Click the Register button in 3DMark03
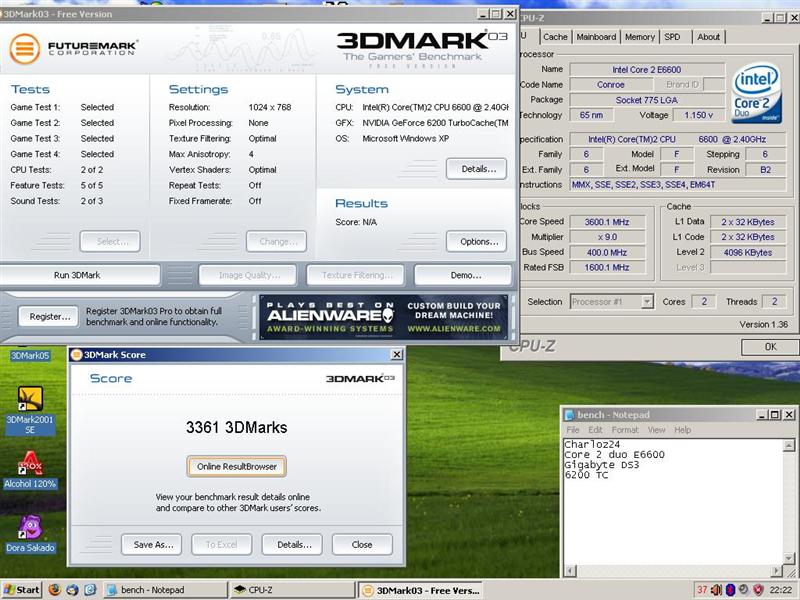The height and width of the screenshot is (600, 800). [x=49, y=316]
